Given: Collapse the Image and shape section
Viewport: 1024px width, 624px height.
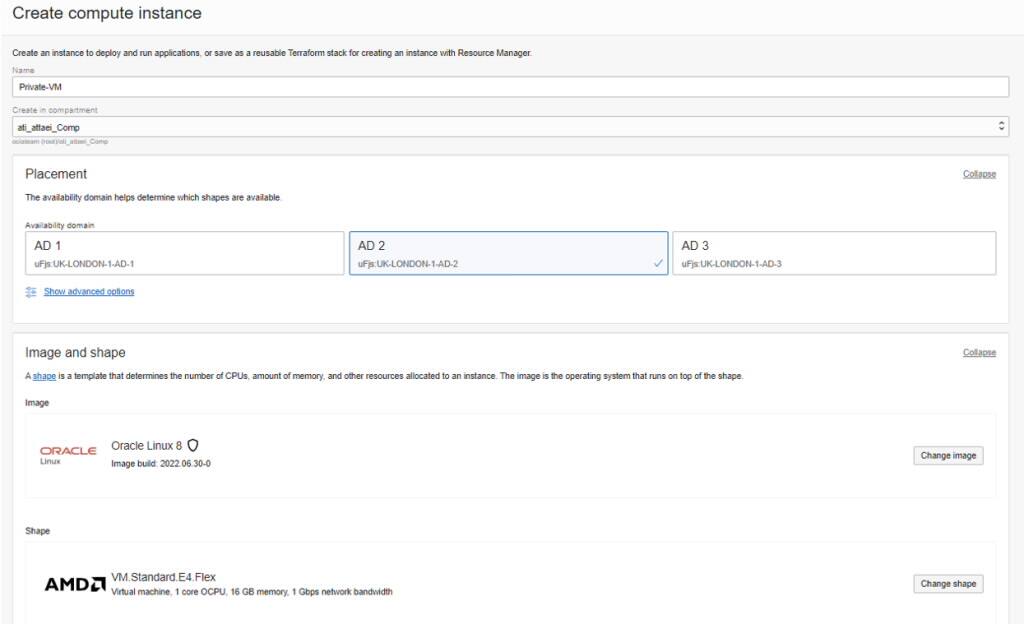Looking at the screenshot, I should pyautogui.click(x=979, y=352).
